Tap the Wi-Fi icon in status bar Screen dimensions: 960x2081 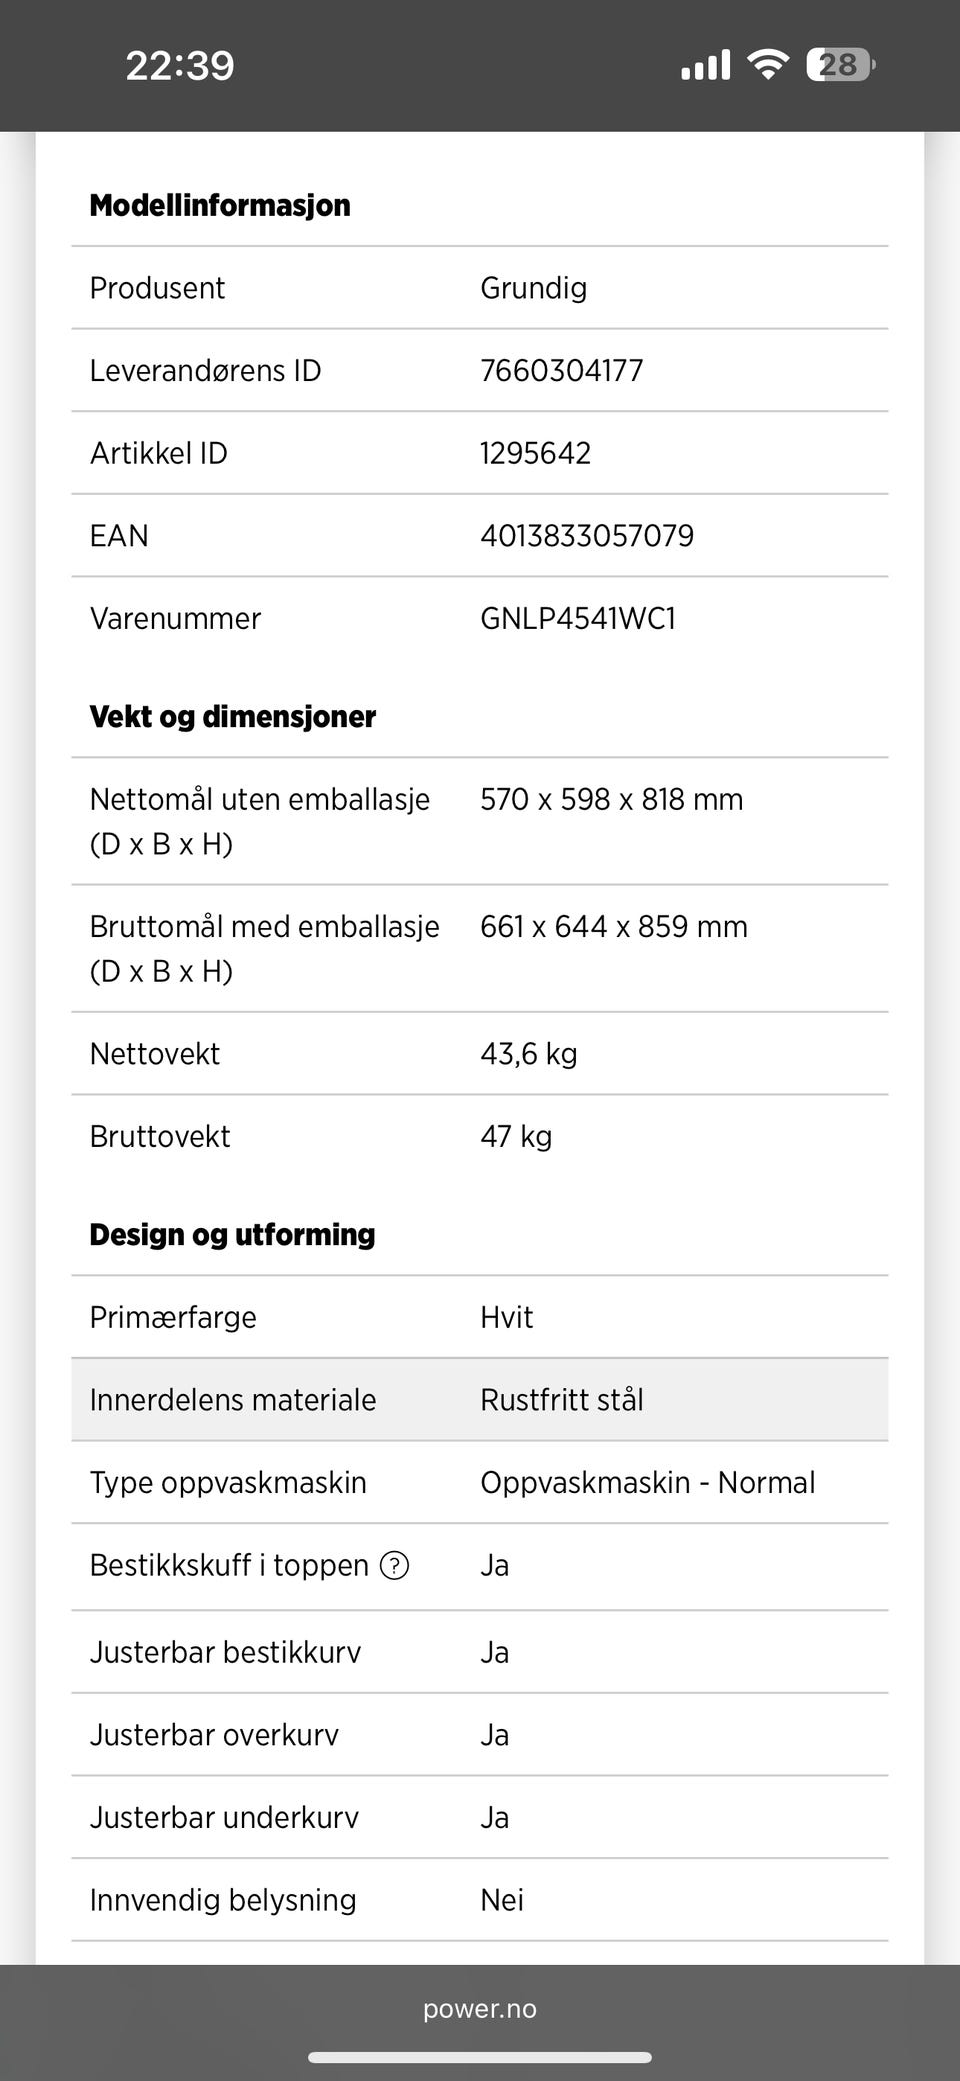[x=768, y=65]
